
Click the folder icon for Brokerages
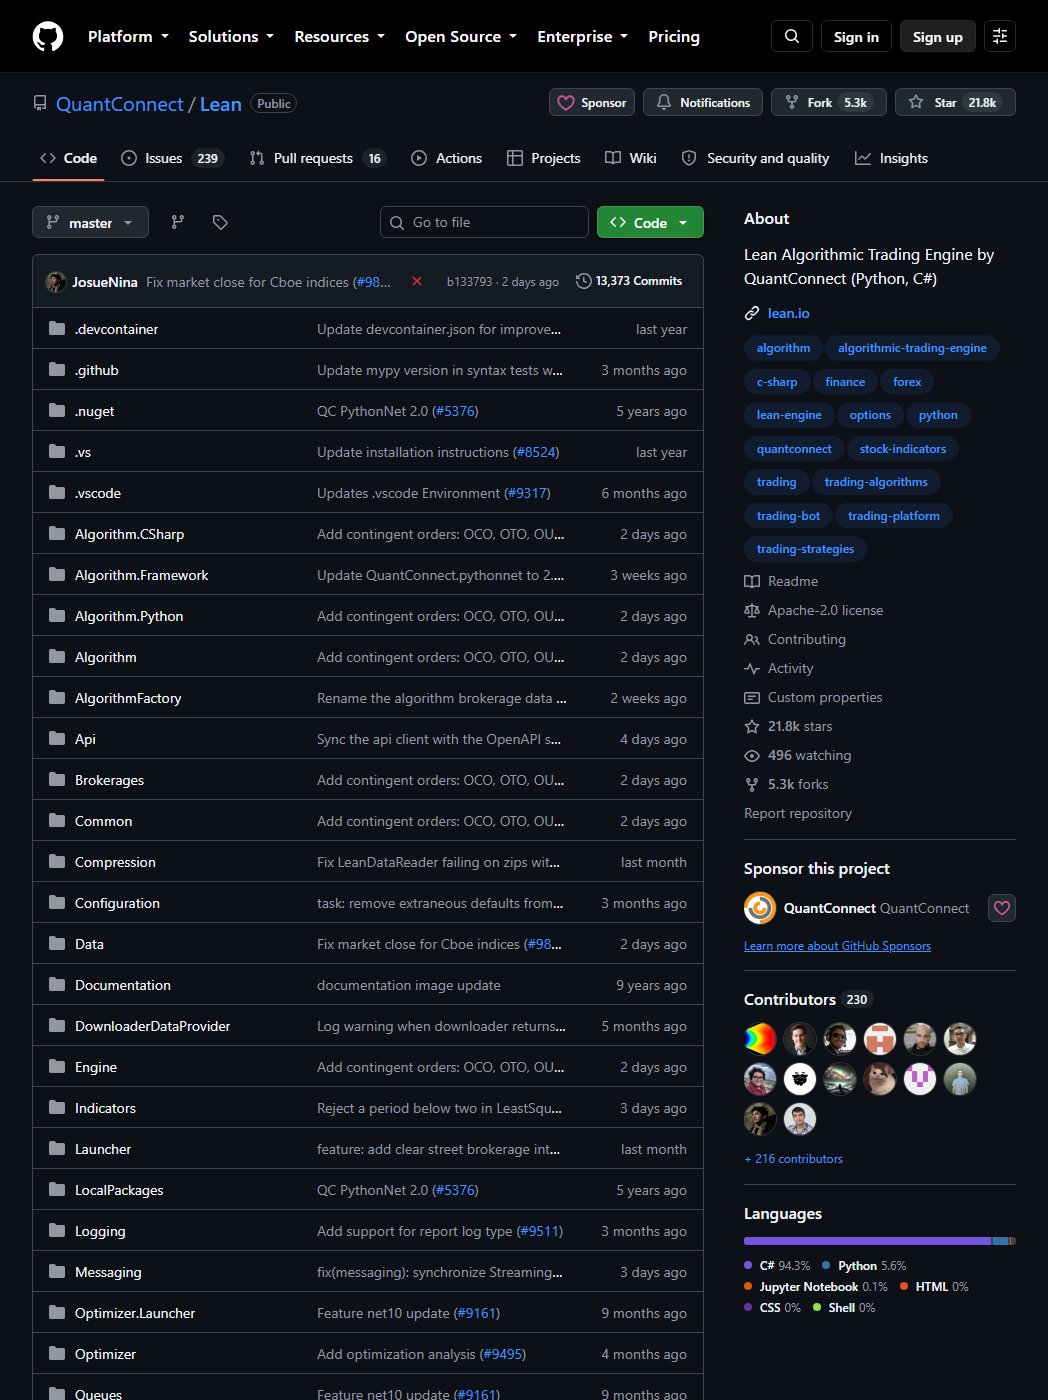[x=57, y=779]
